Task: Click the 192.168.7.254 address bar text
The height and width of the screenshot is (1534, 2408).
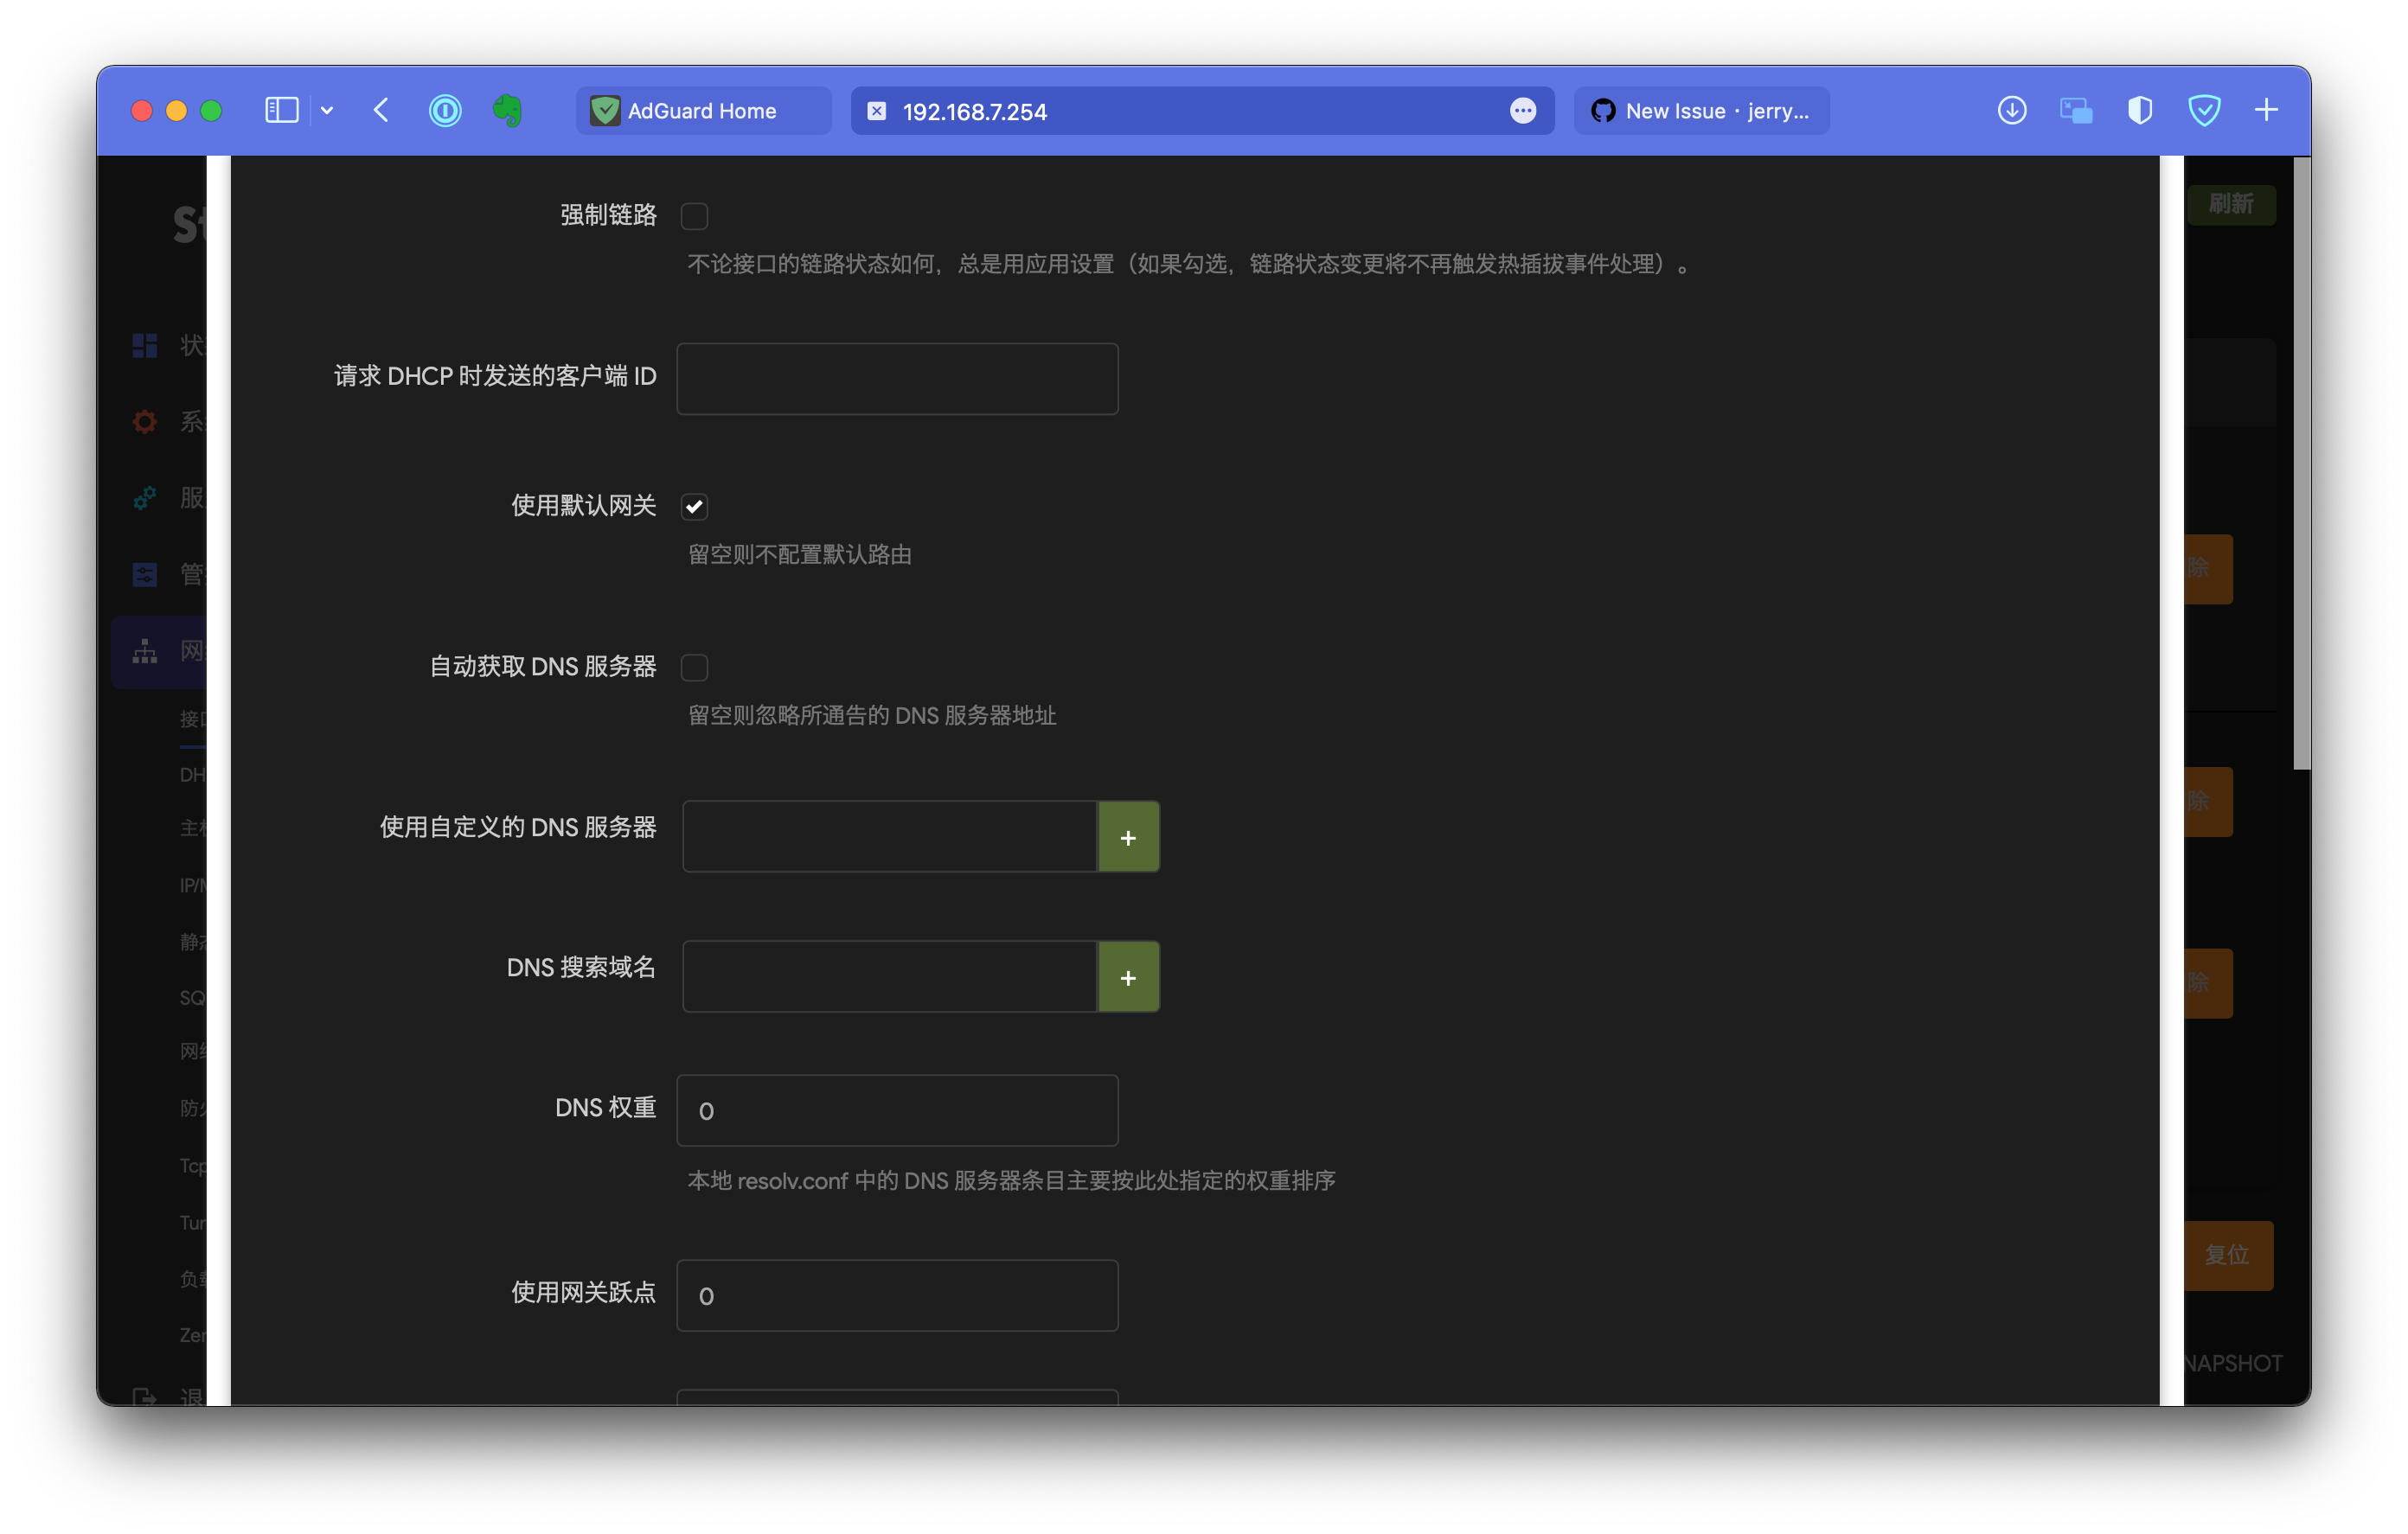Action: point(975,112)
